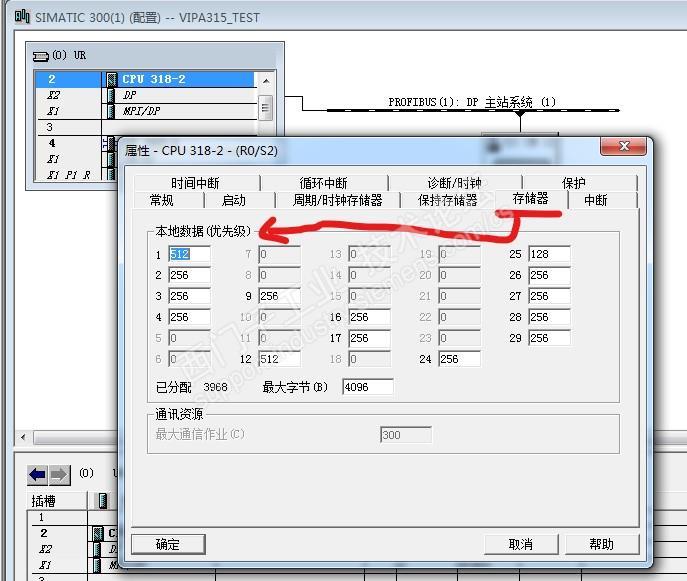Open the 循环中断 tab

tap(323, 183)
